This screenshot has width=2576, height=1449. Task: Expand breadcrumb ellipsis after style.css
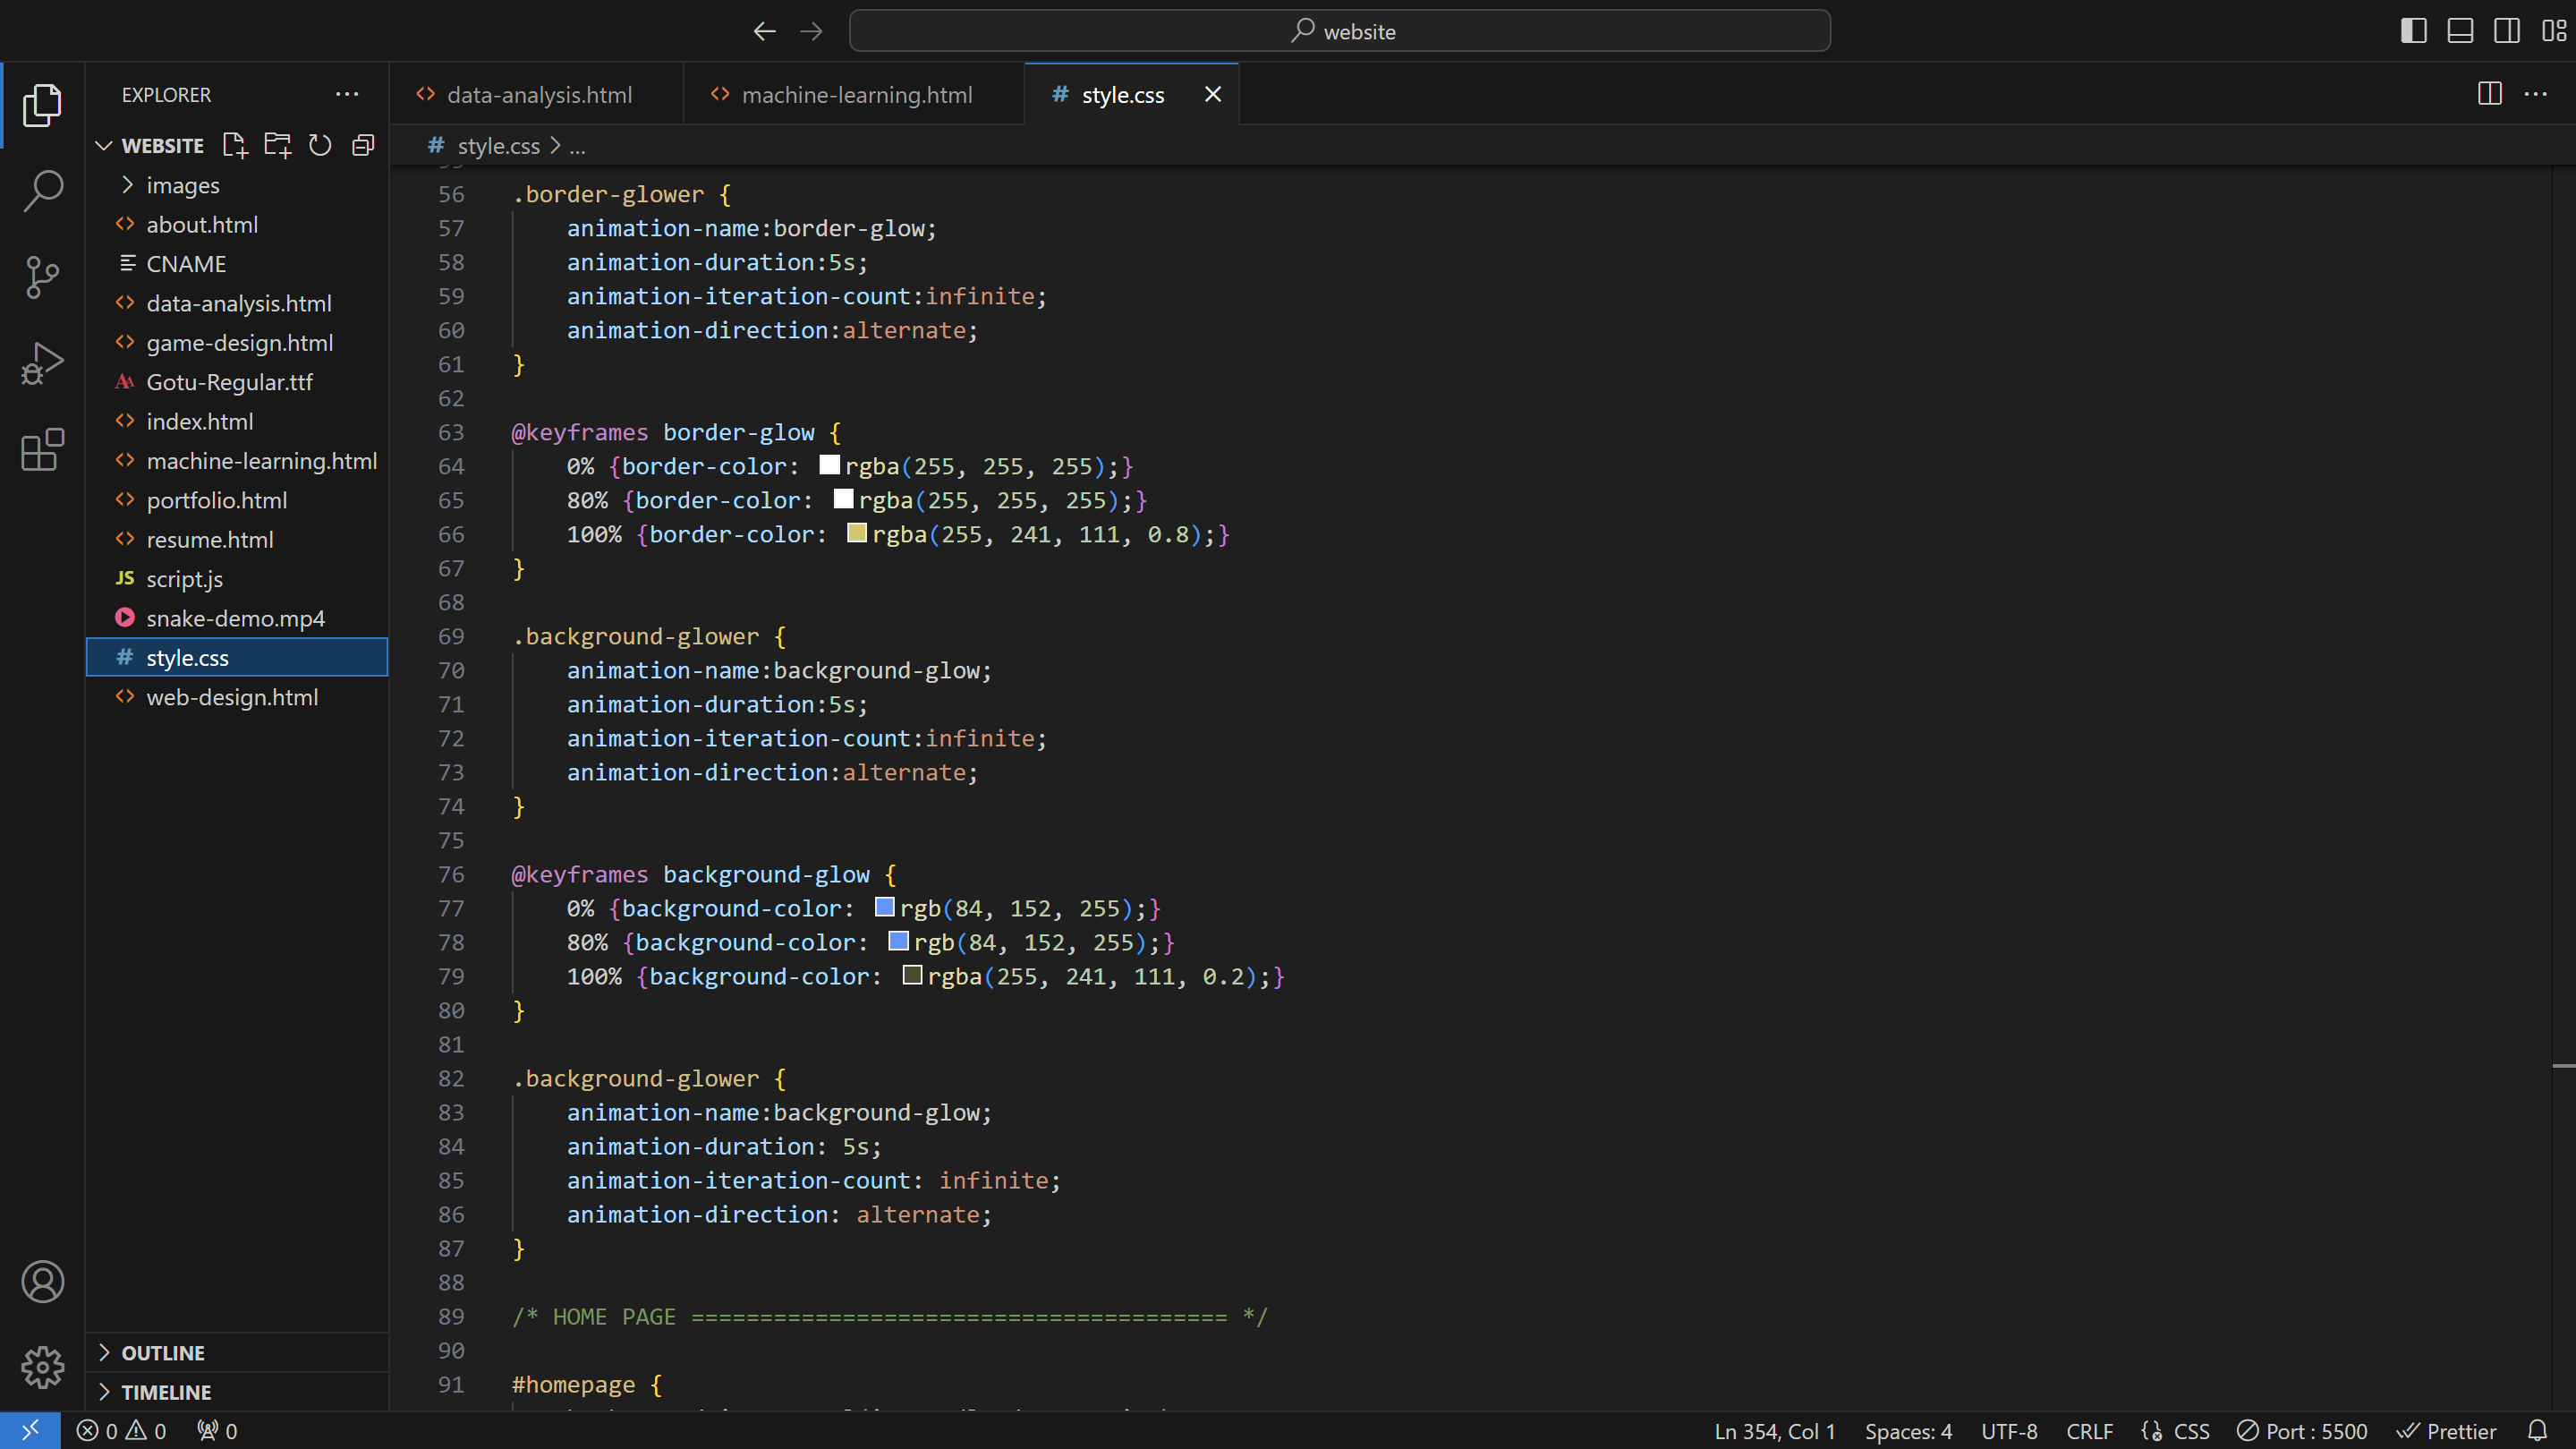point(577,146)
